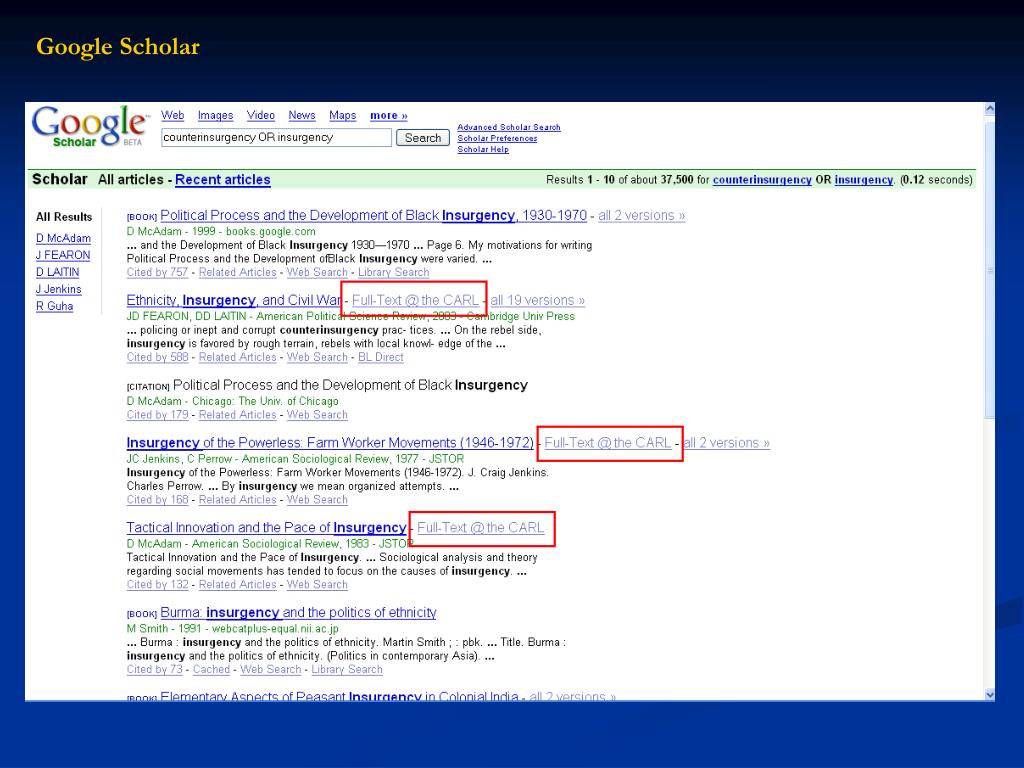Filter results by author J Jenkins
This screenshot has height=768, width=1024.
[59, 289]
